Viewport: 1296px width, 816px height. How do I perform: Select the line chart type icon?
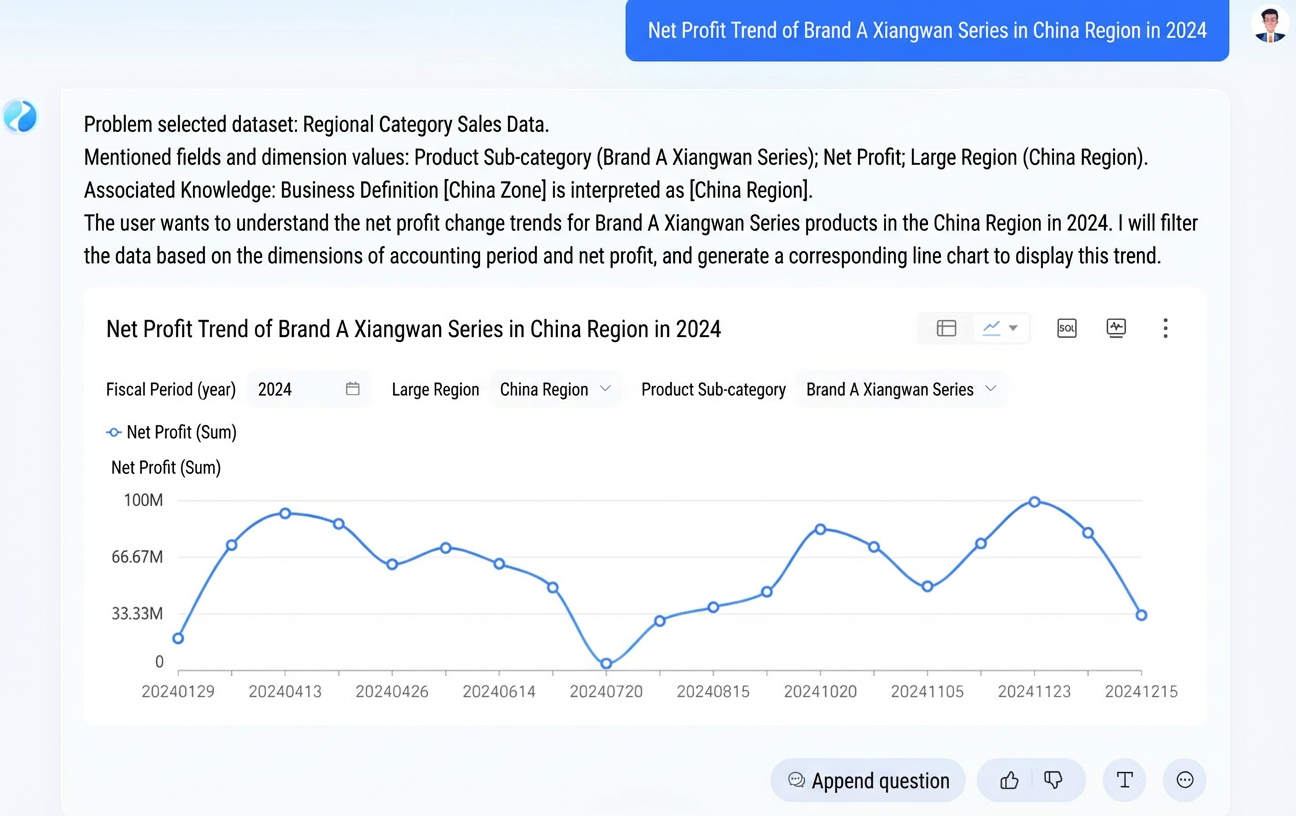[x=992, y=328]
